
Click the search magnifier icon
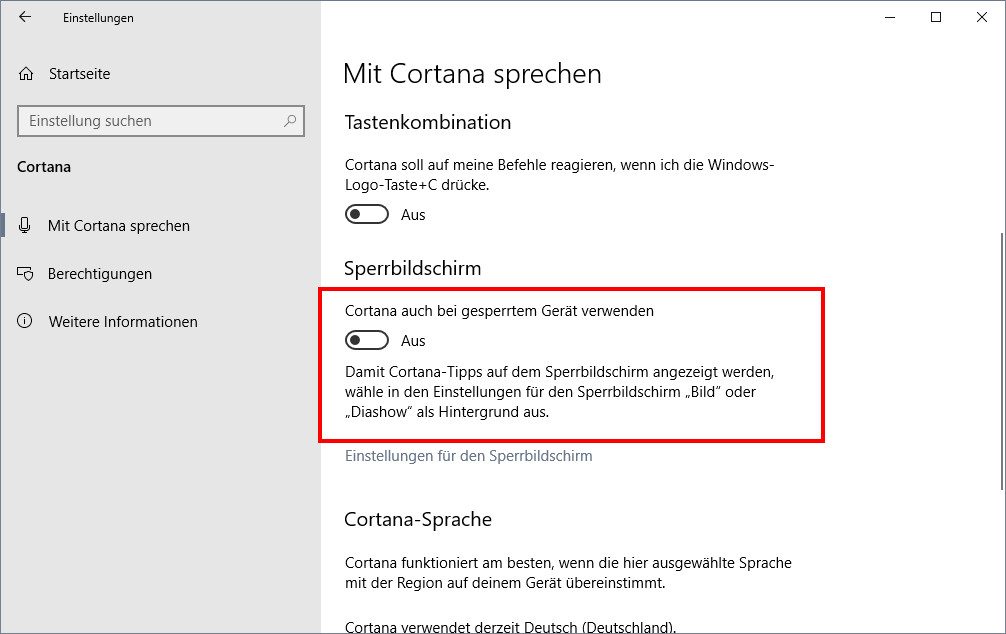point(290,121)
